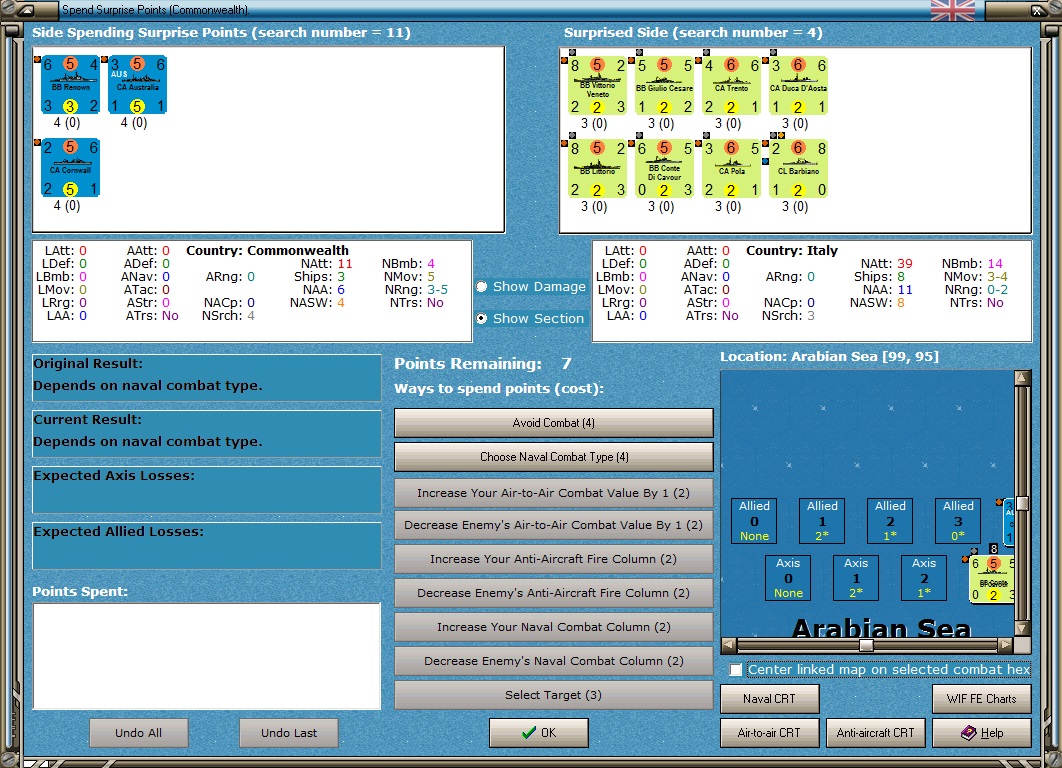Close the Spend Surprise Points window
Image resolution: width=1062 pixels, height=768 pixels.
1038,10
